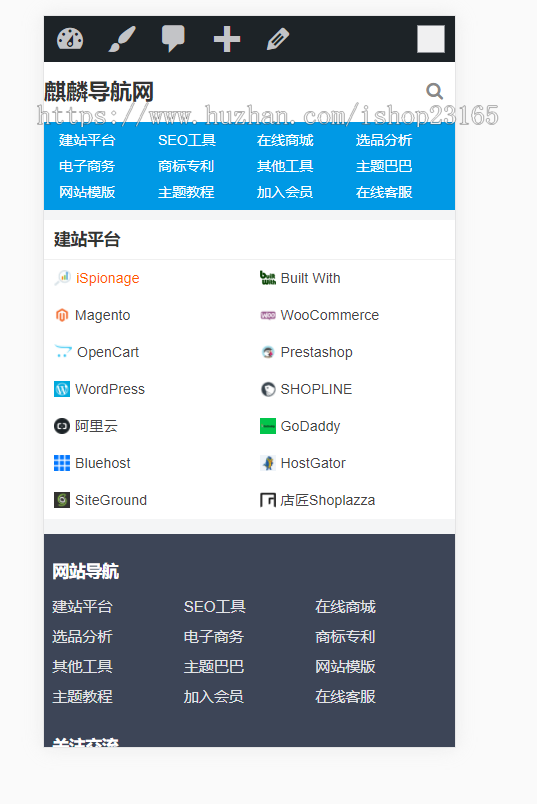Click footer link 网站模版
Screen dimensions: 537x804
click(x=346, y=667)
